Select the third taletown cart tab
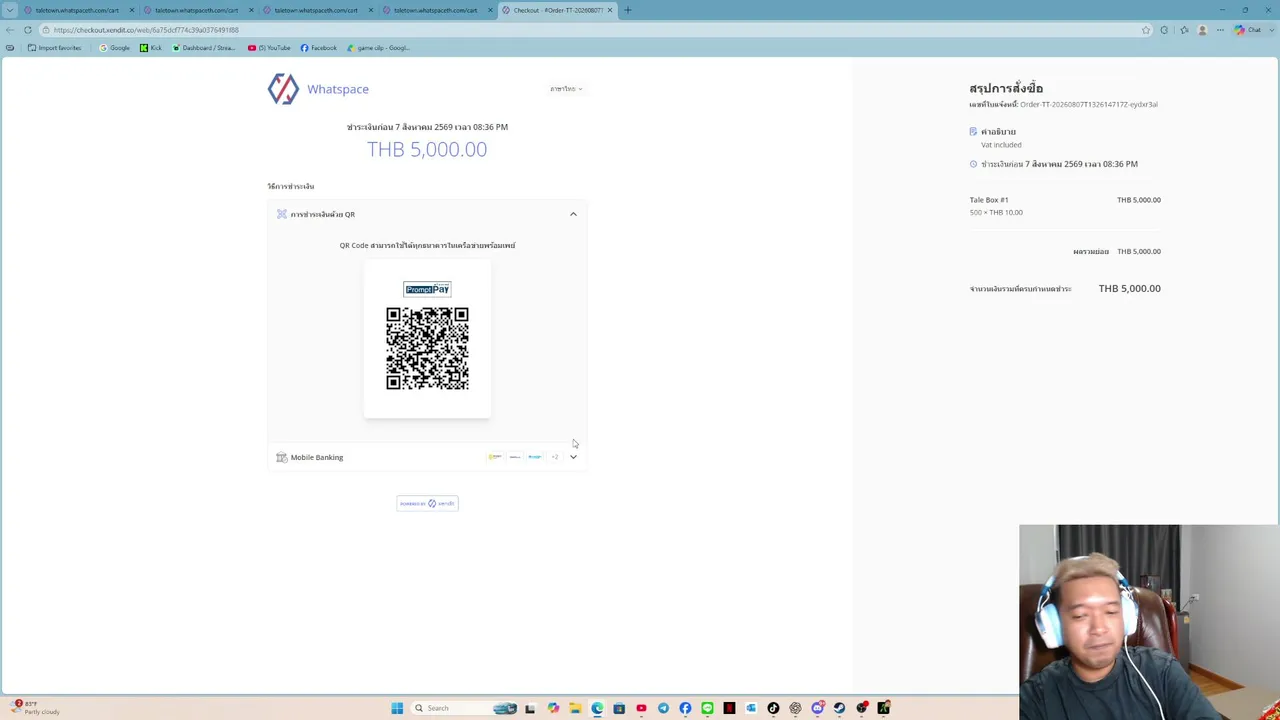The width and height of the screenshot is (1280, 720). [x=316, y=10]
